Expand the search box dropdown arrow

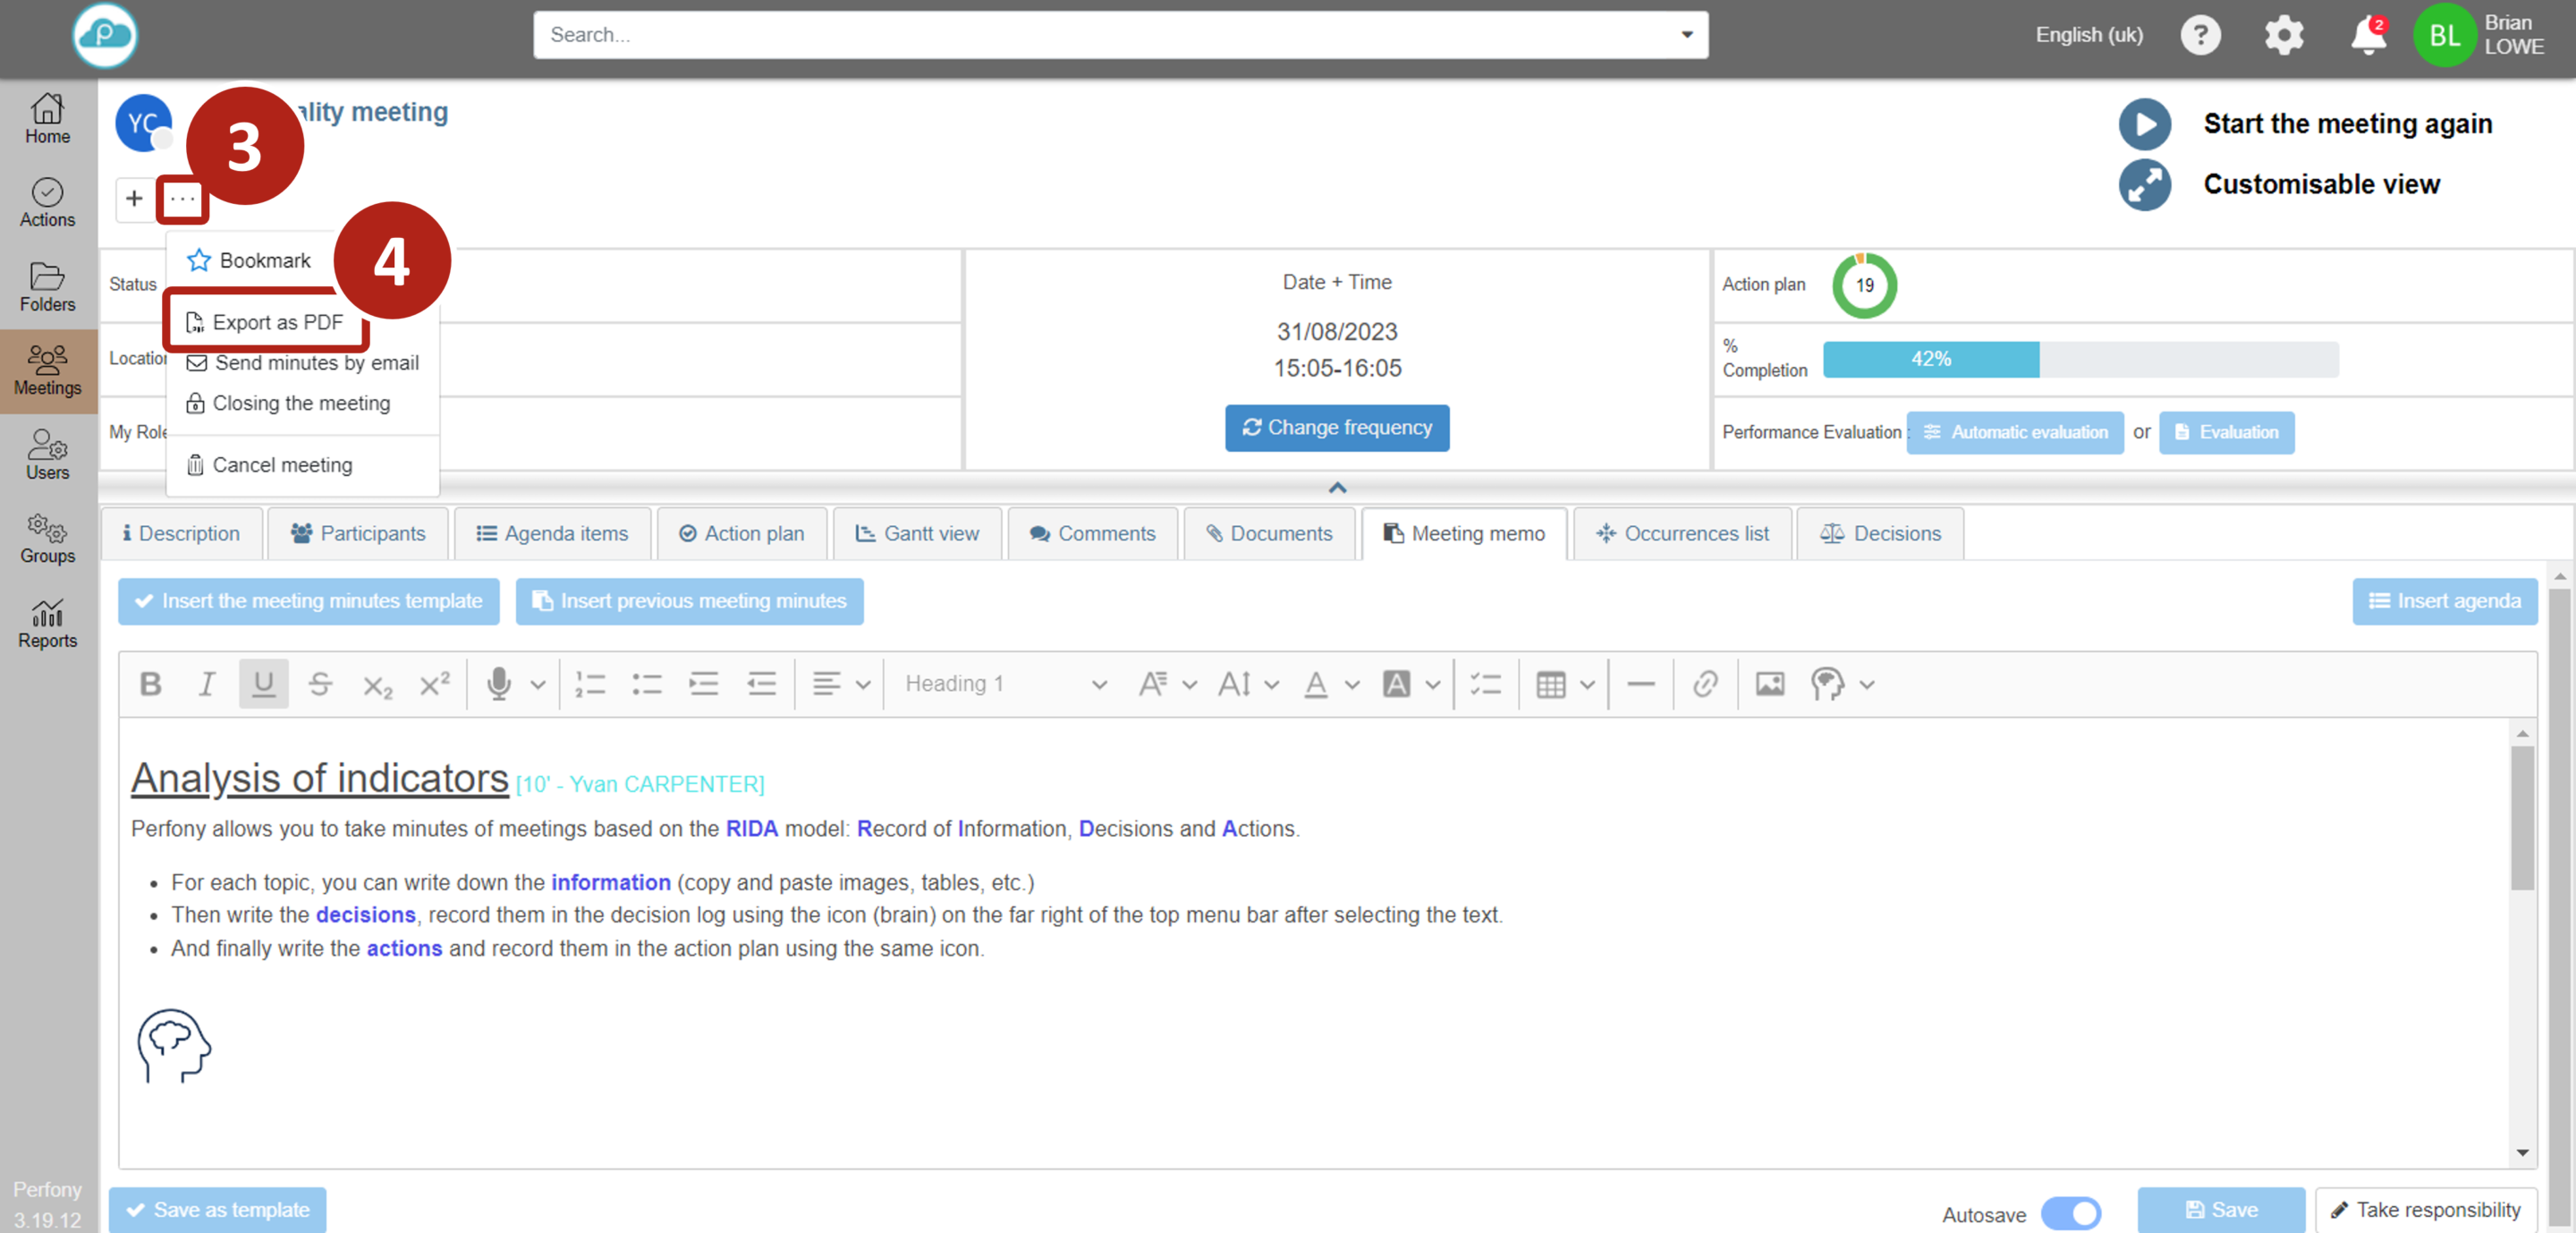[x=1687, y=35]
